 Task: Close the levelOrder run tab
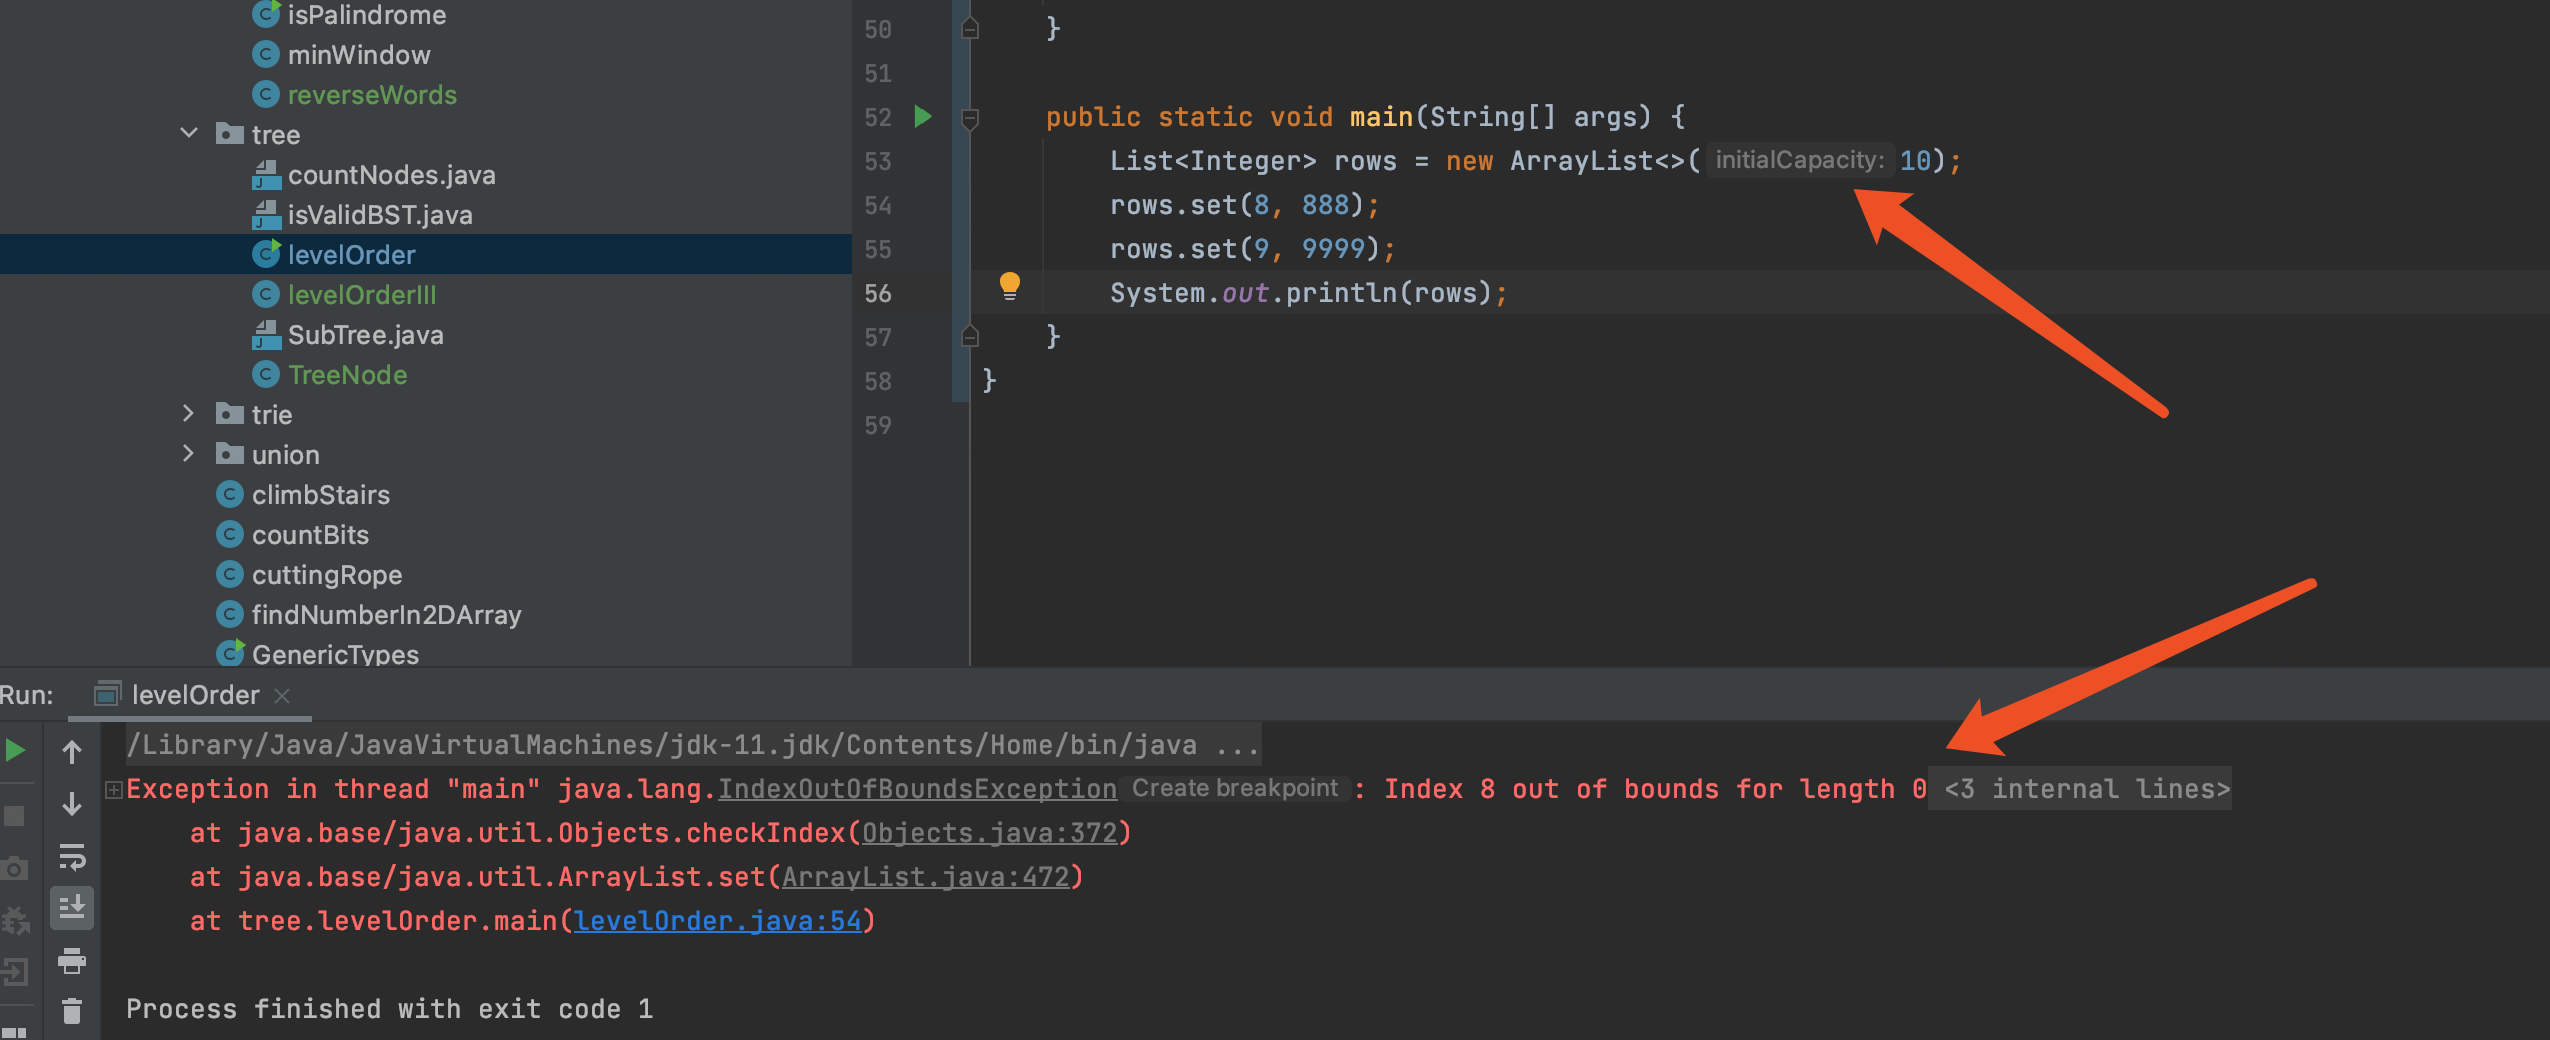point(282,695)
